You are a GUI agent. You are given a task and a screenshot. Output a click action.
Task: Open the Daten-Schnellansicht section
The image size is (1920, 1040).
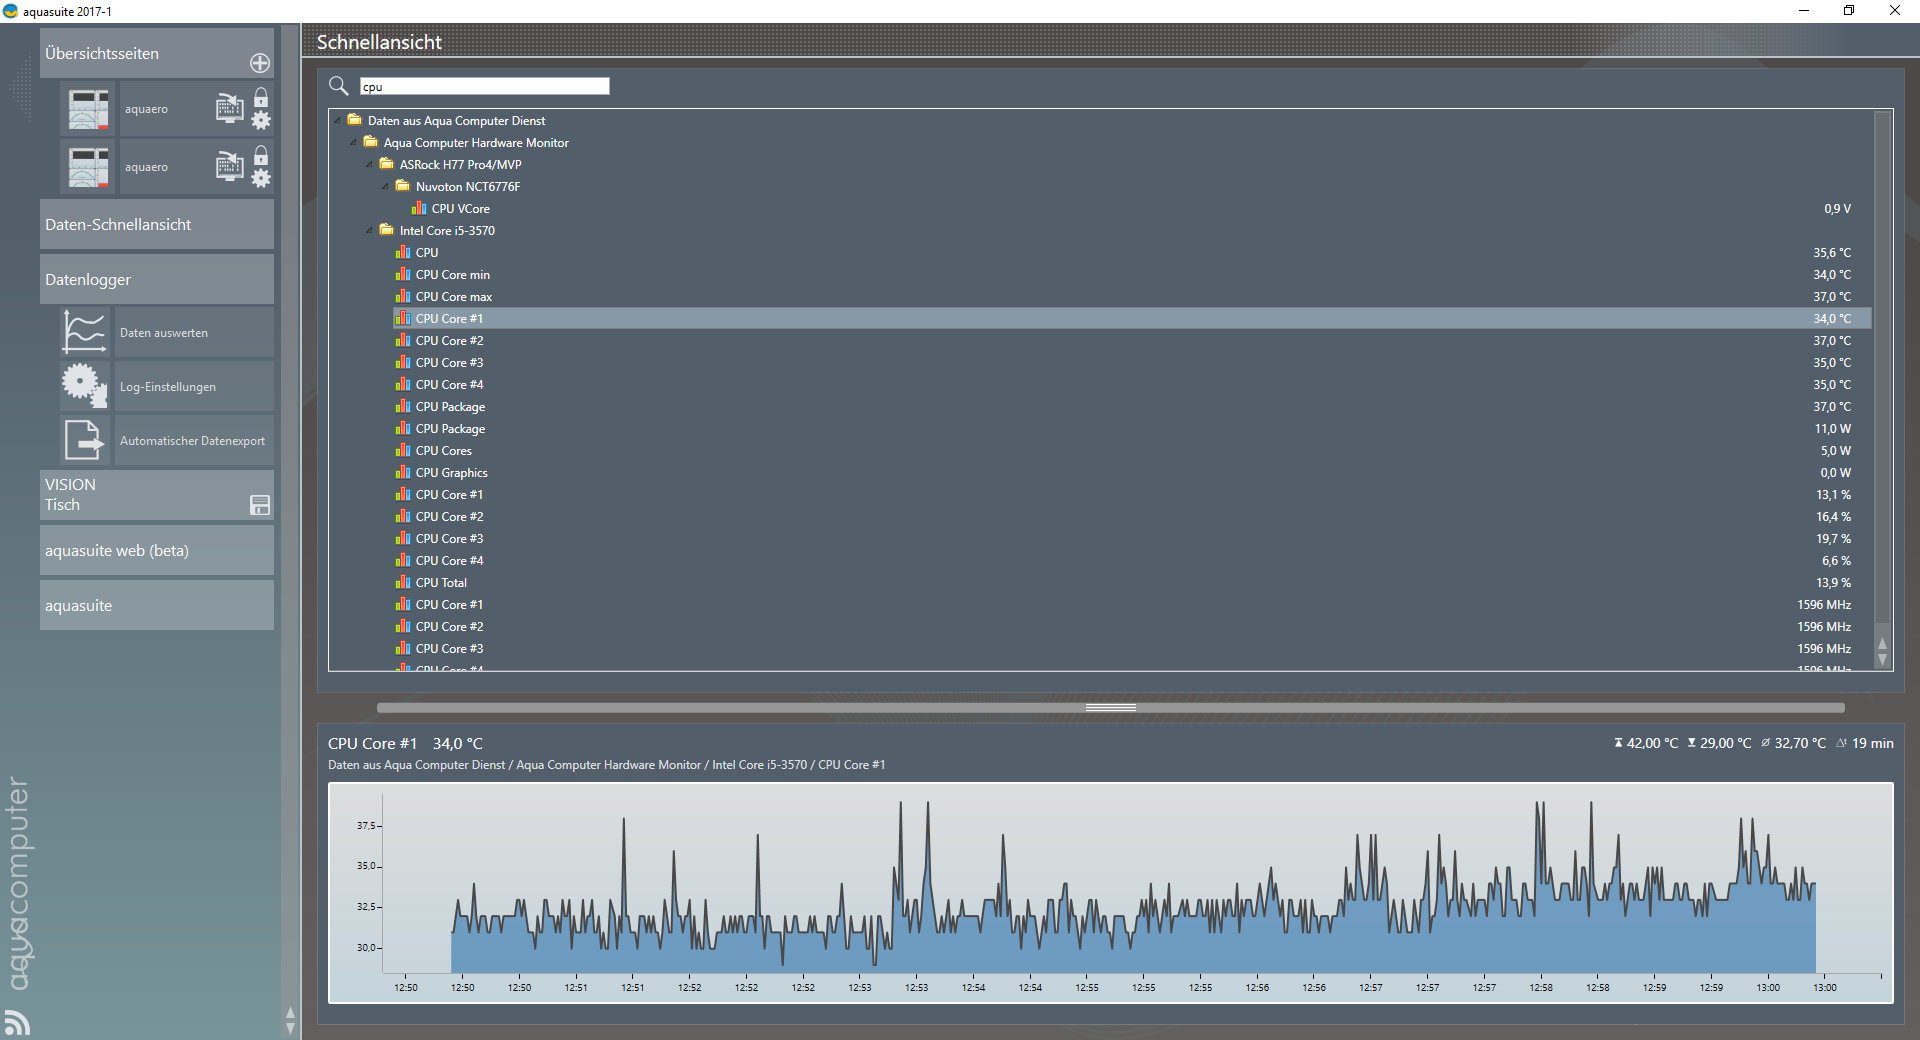157,225
